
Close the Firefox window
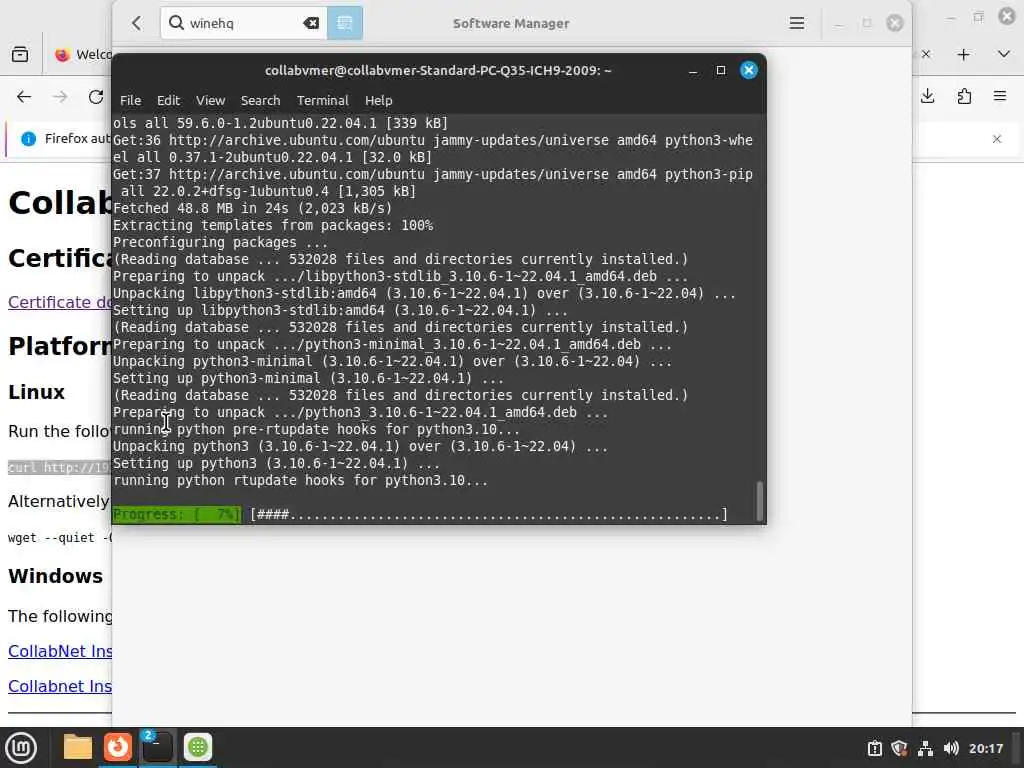pos(1007,16)
